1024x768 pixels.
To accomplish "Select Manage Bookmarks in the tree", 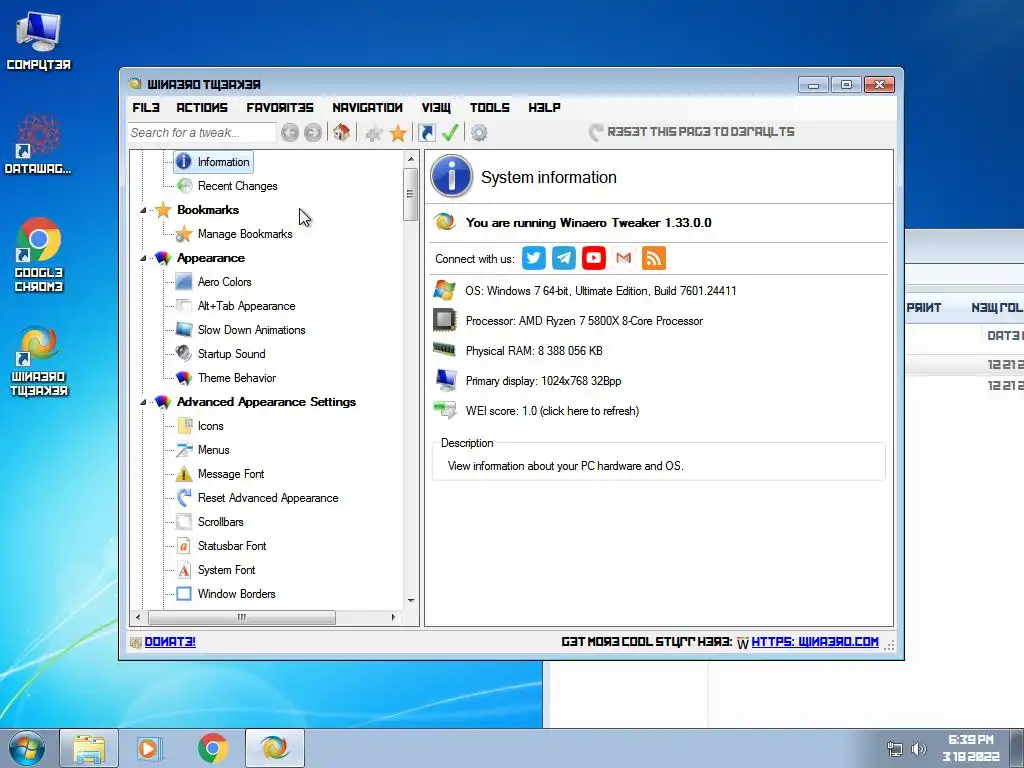I will [245, 234].
